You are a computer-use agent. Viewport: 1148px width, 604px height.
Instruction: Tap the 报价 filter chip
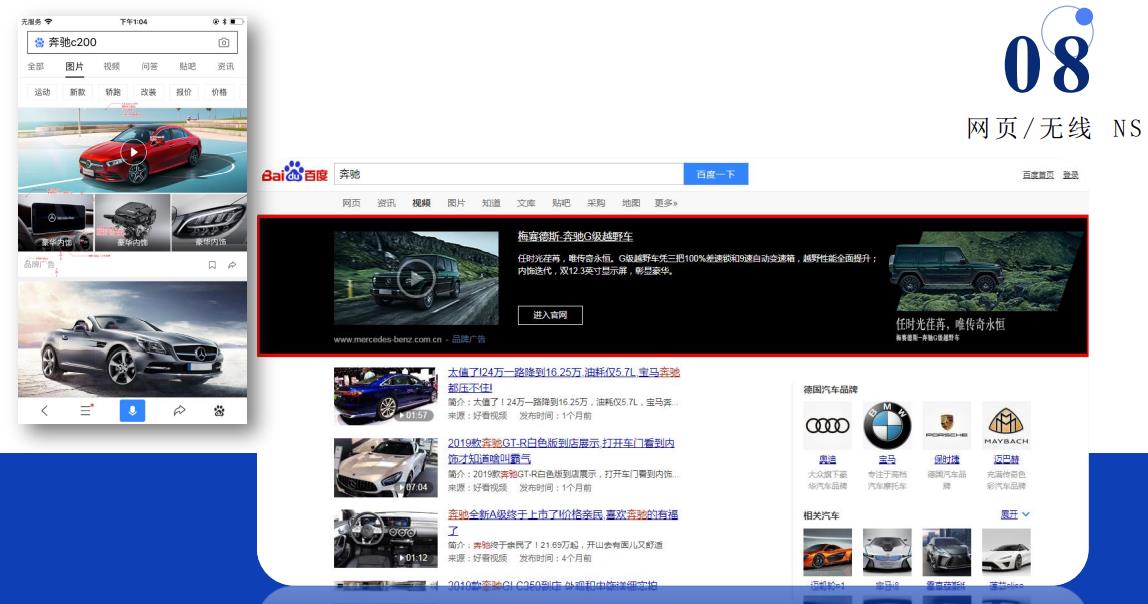(x=184, y=92)
